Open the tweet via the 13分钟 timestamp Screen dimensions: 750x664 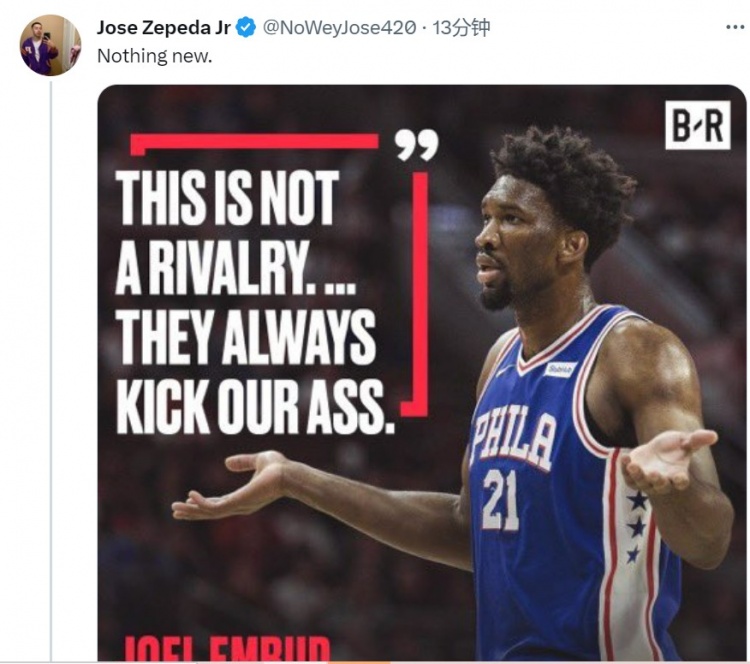click(x=461, y=28)
